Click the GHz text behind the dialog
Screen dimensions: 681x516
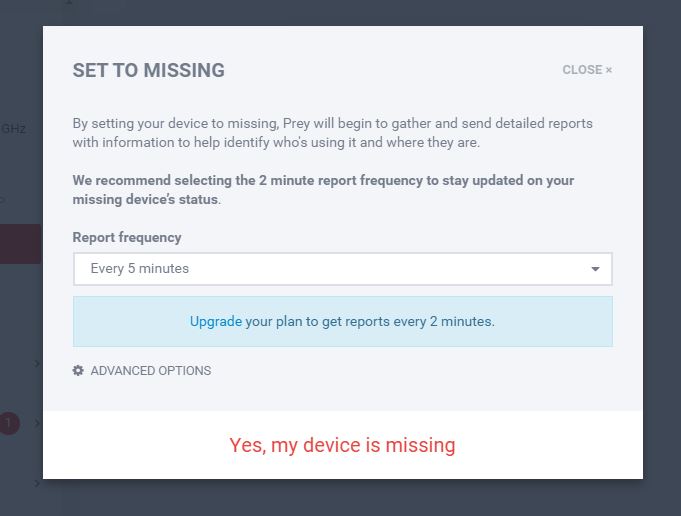coord(13,129)
